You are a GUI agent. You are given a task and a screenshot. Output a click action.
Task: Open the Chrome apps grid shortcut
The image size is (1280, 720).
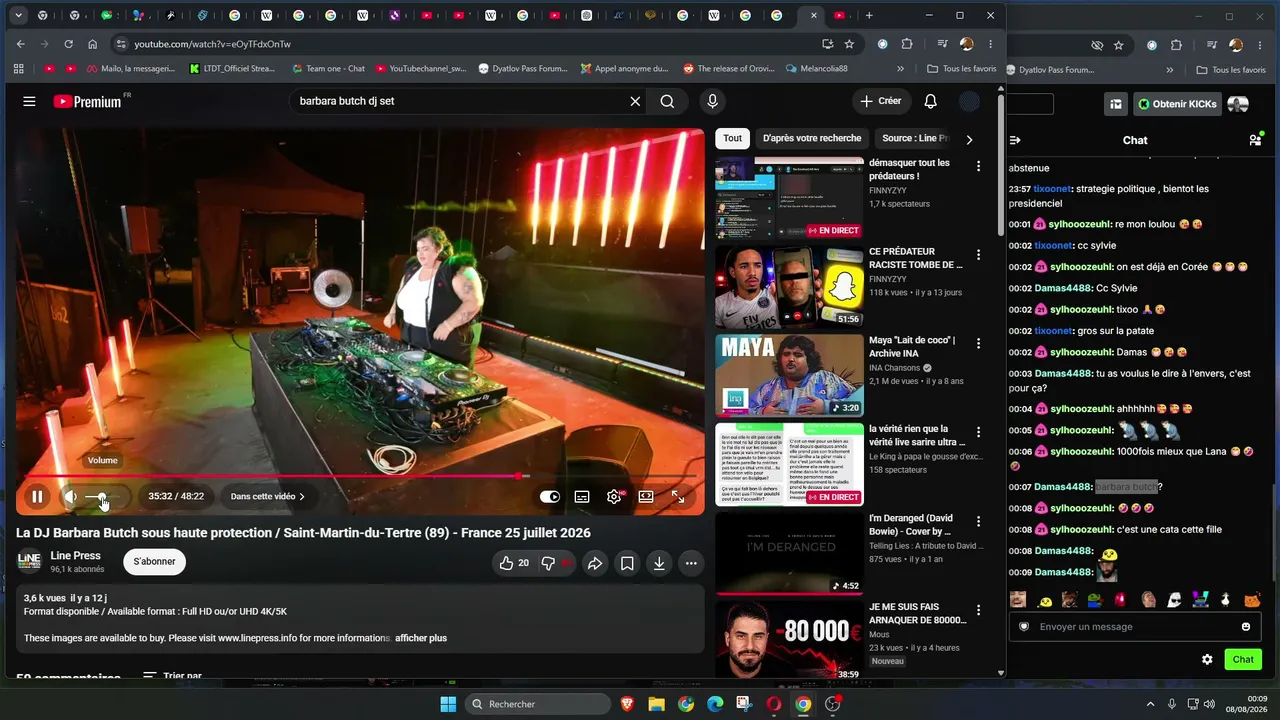pyautogui.click(x=18, y=69)
